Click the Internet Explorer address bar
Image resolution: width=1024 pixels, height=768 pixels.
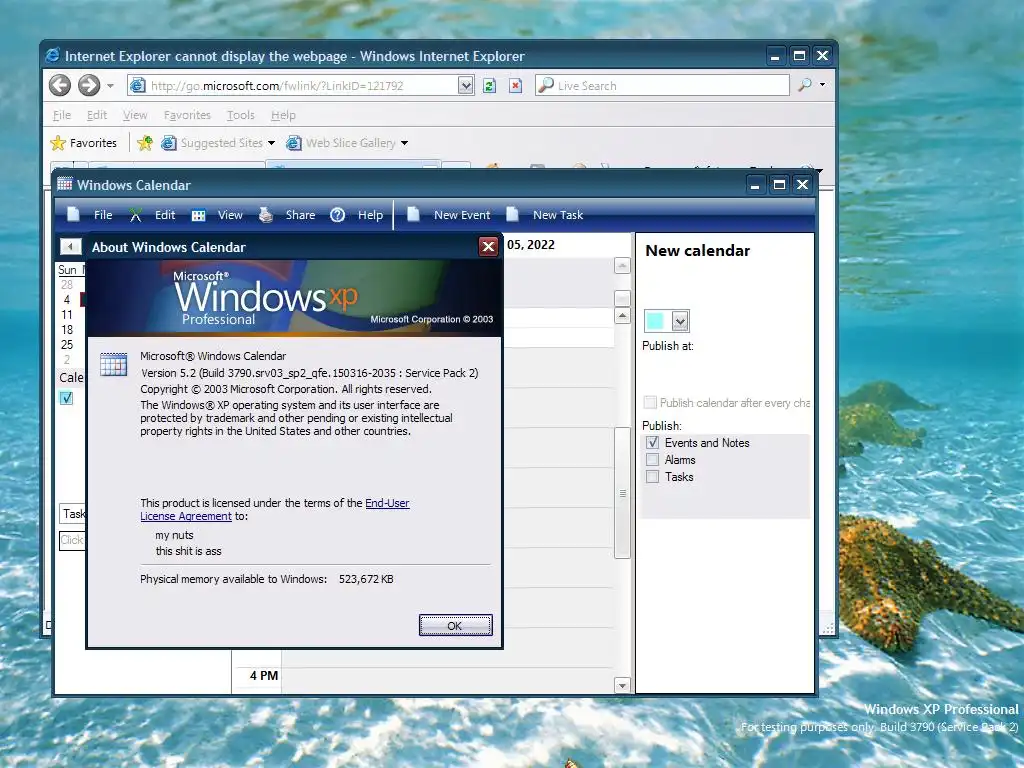point(294,86)
